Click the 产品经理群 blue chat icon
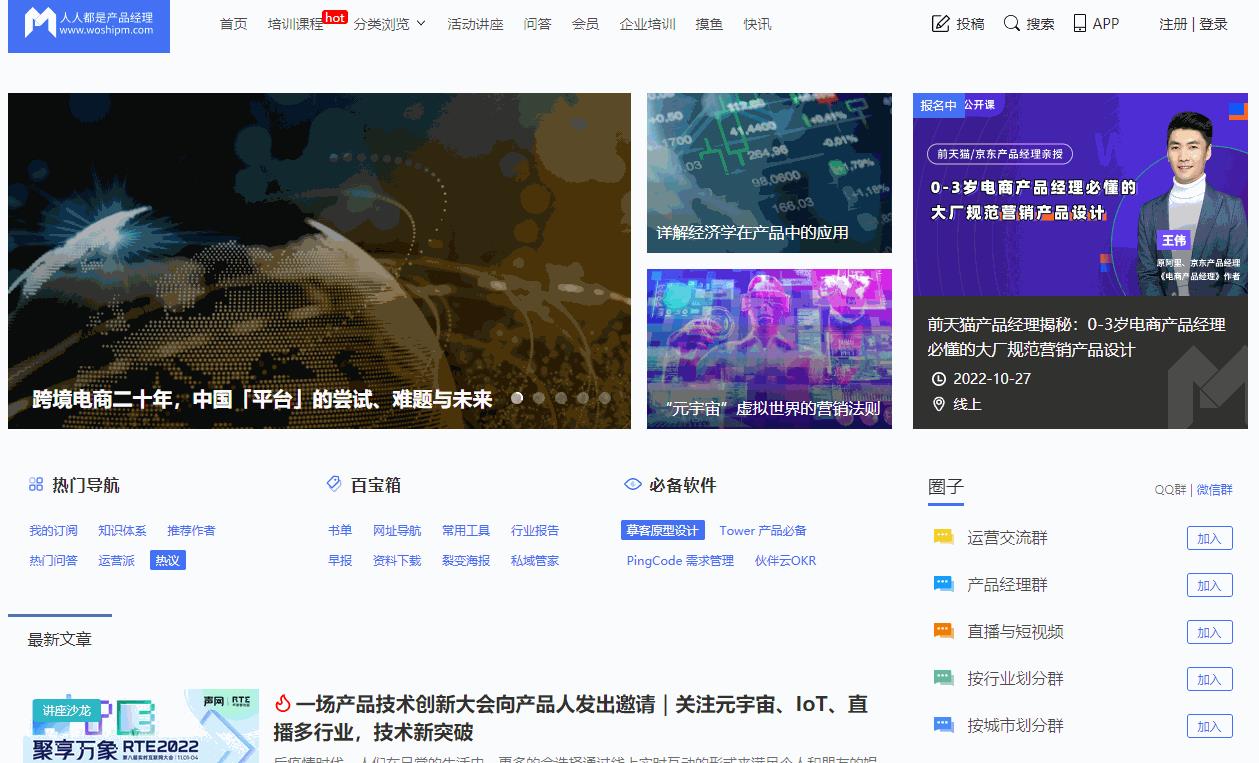This screenshot has width=1259, height=763. [x=944, y=584]
